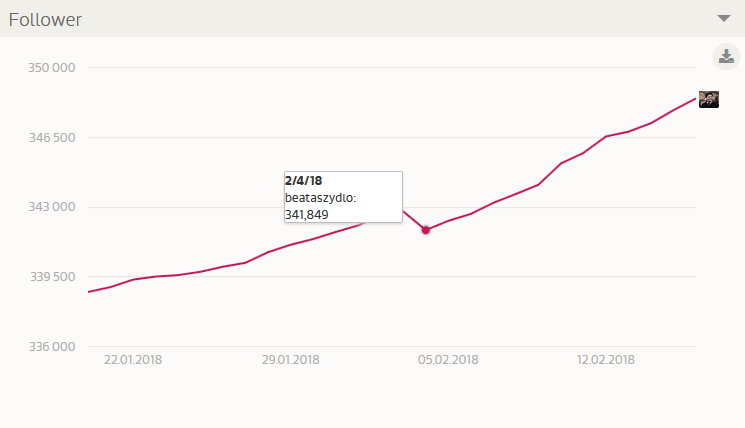Click the 350 000 y-axis label
The image size is (745, 428).
51,68
